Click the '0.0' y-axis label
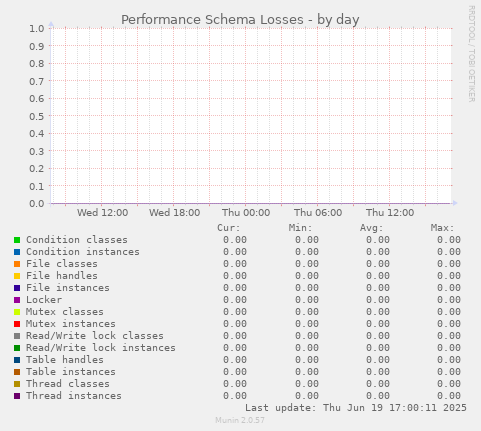Screen dimensions: 481x431 pyautogui.click(x=37, y=203)
